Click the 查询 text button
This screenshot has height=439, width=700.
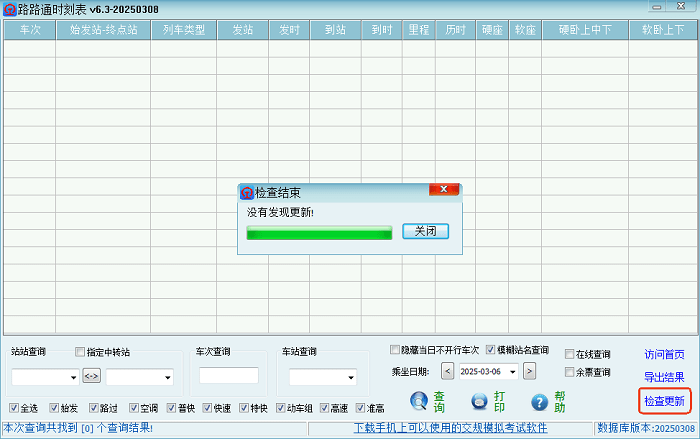coord(439,402)
